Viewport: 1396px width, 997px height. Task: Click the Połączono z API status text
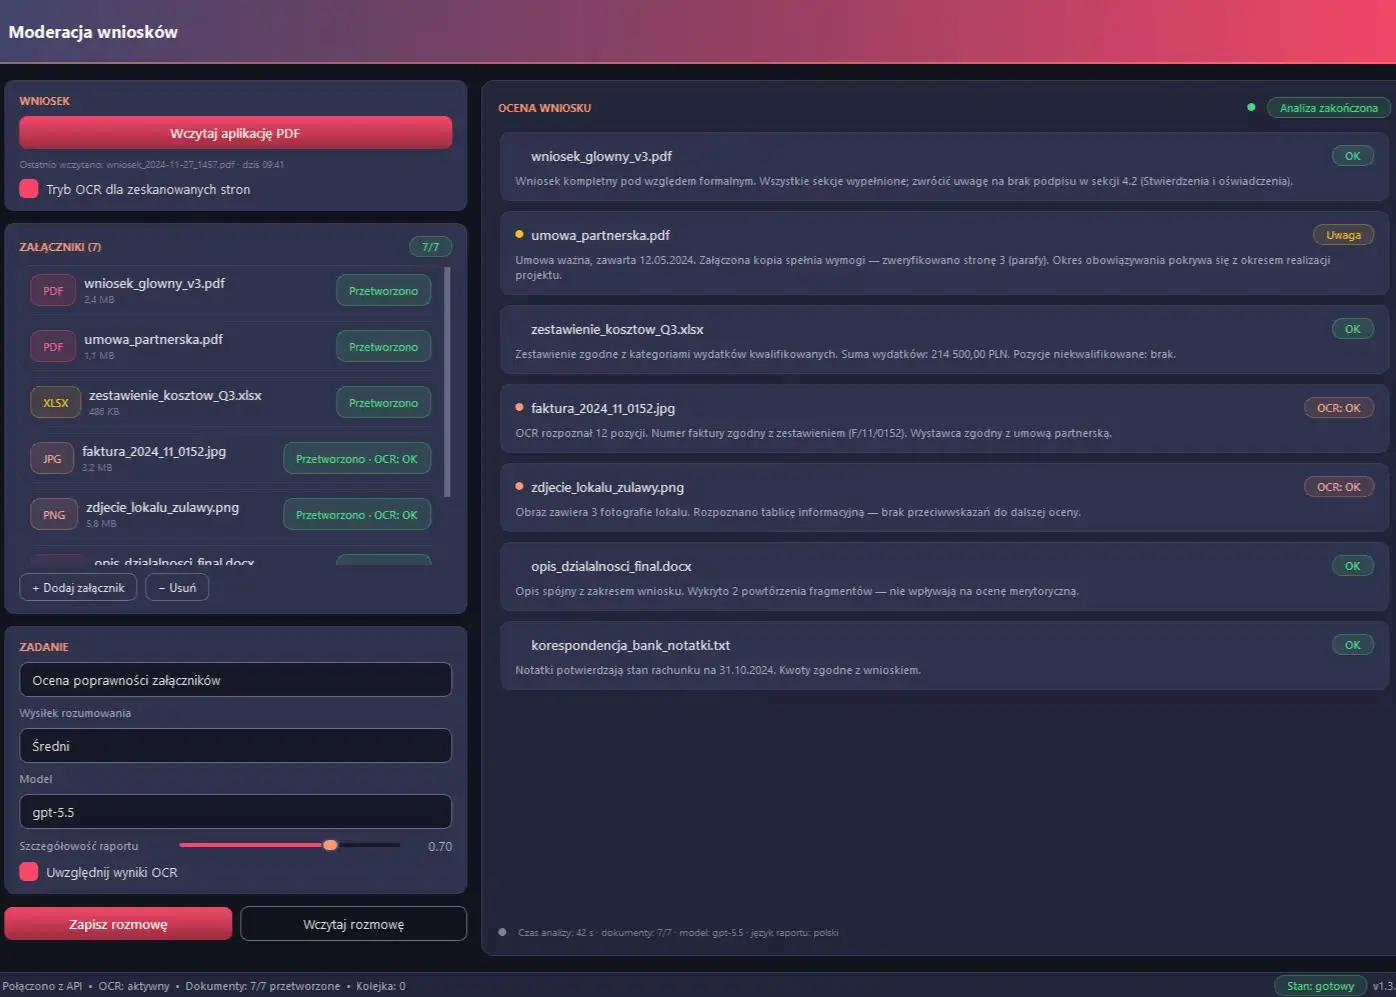(x=42, y=986)
